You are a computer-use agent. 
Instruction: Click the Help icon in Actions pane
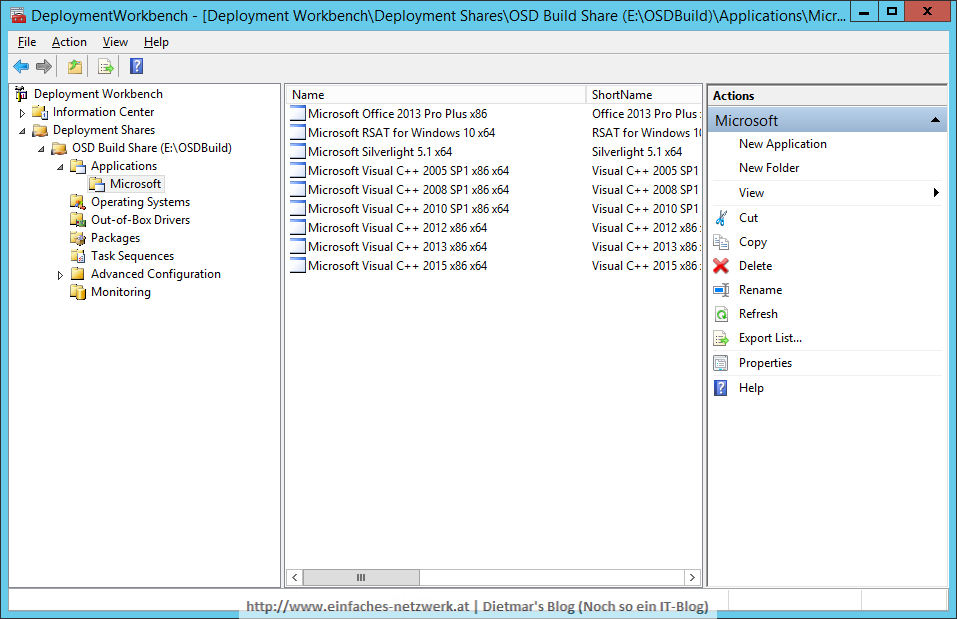pos(721,388)
